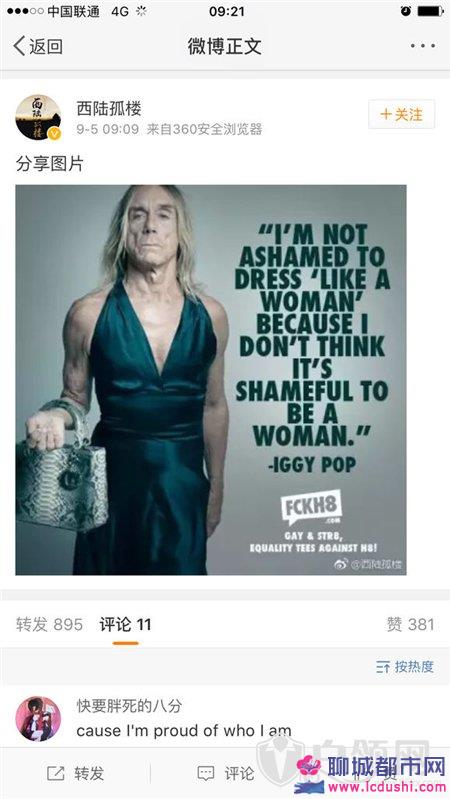Image resolution: width=450 pixels, height=799 pixels.
Task: Open 西陆孤楼 profile avatar
Action: (x=38, y=117)
